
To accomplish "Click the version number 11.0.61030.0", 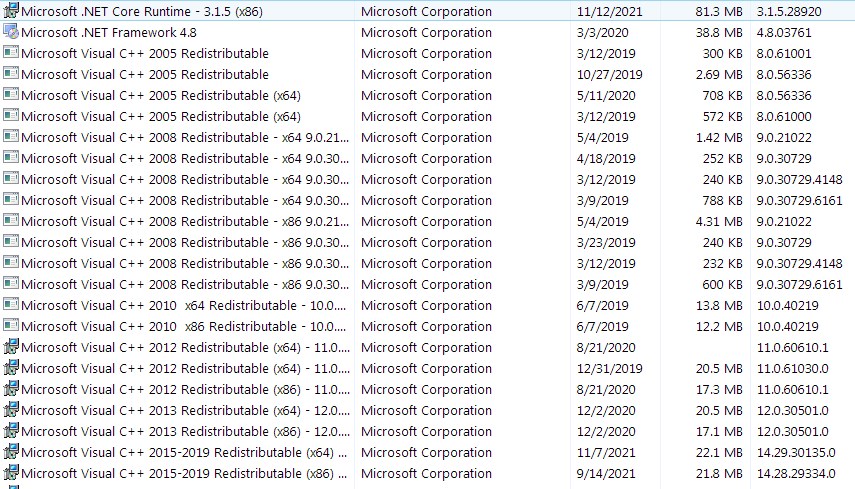I will [x=792, y=369].
